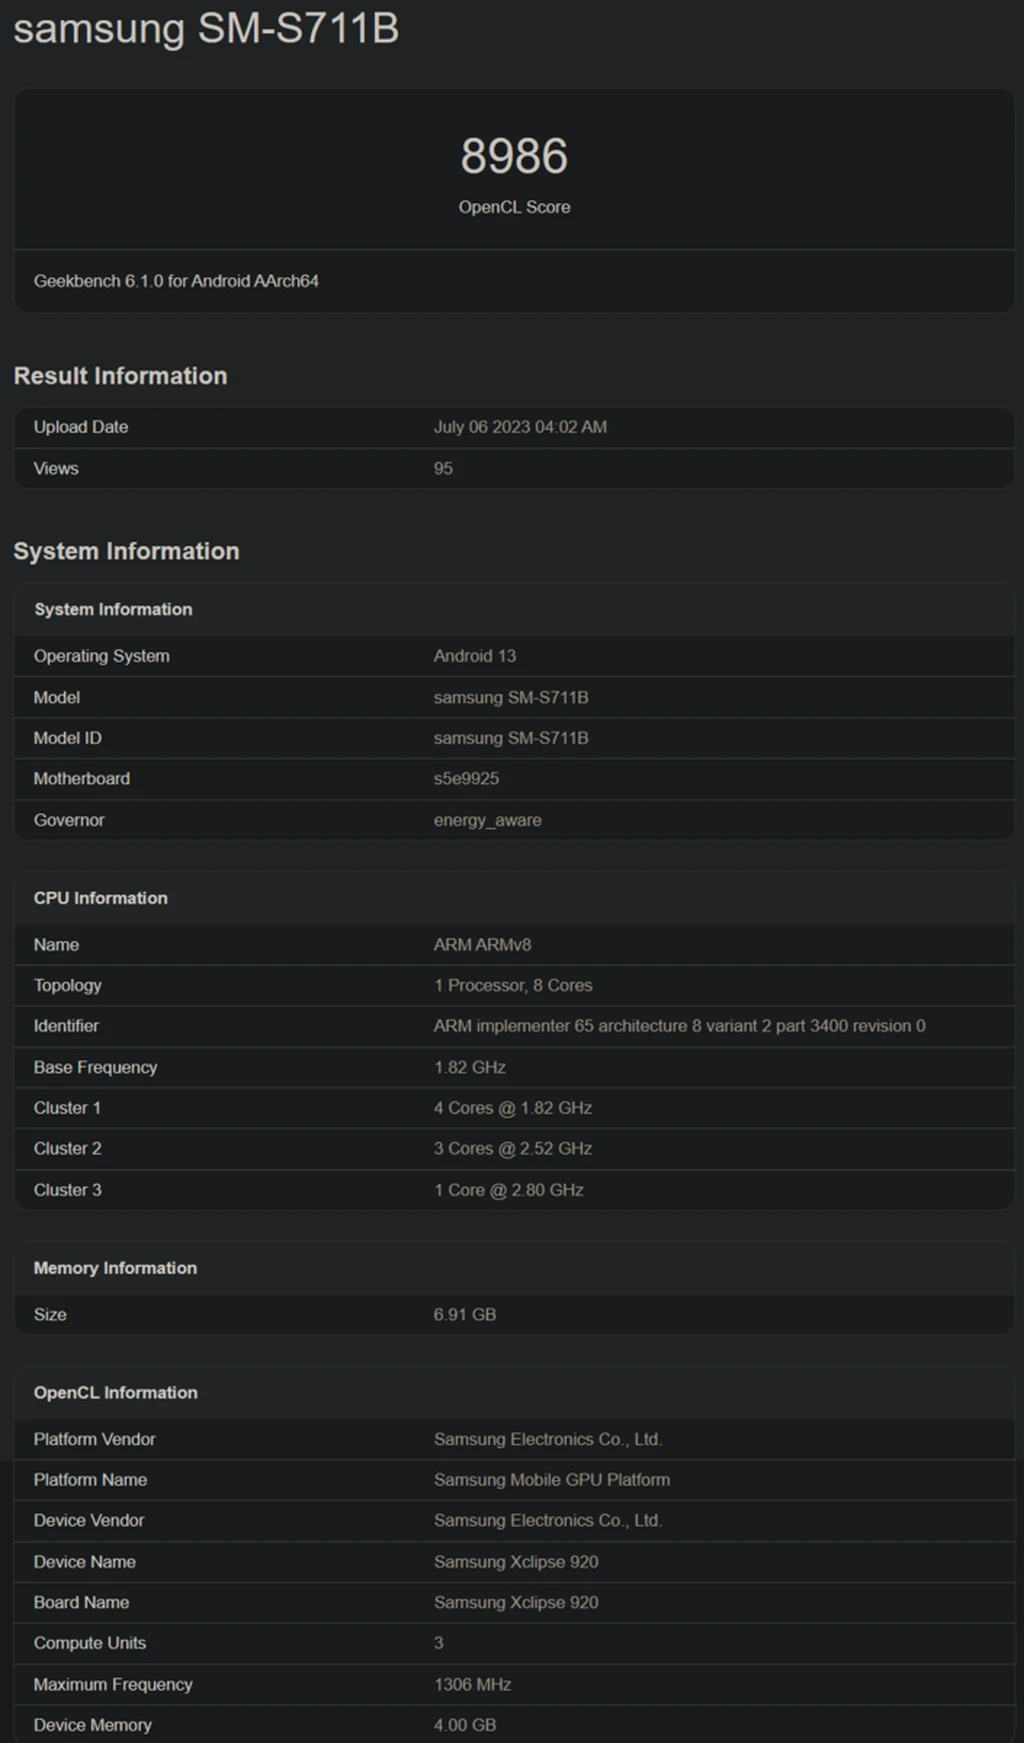Select Platform Name value 'Samsung Mobile GPU Platform'

[x=552, y=1480]
